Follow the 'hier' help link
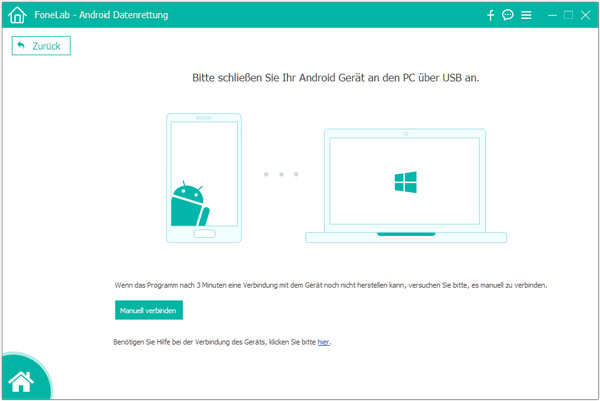 tap(323, 342)
